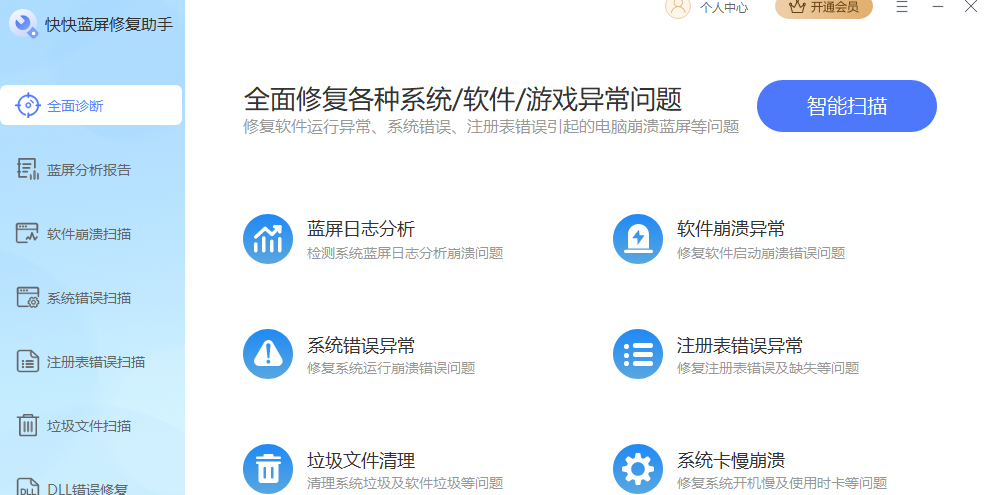This screenshot has height=495, width=990.
Task: Click the junk file cleanup trash icon
Action: tap(268, 469)
